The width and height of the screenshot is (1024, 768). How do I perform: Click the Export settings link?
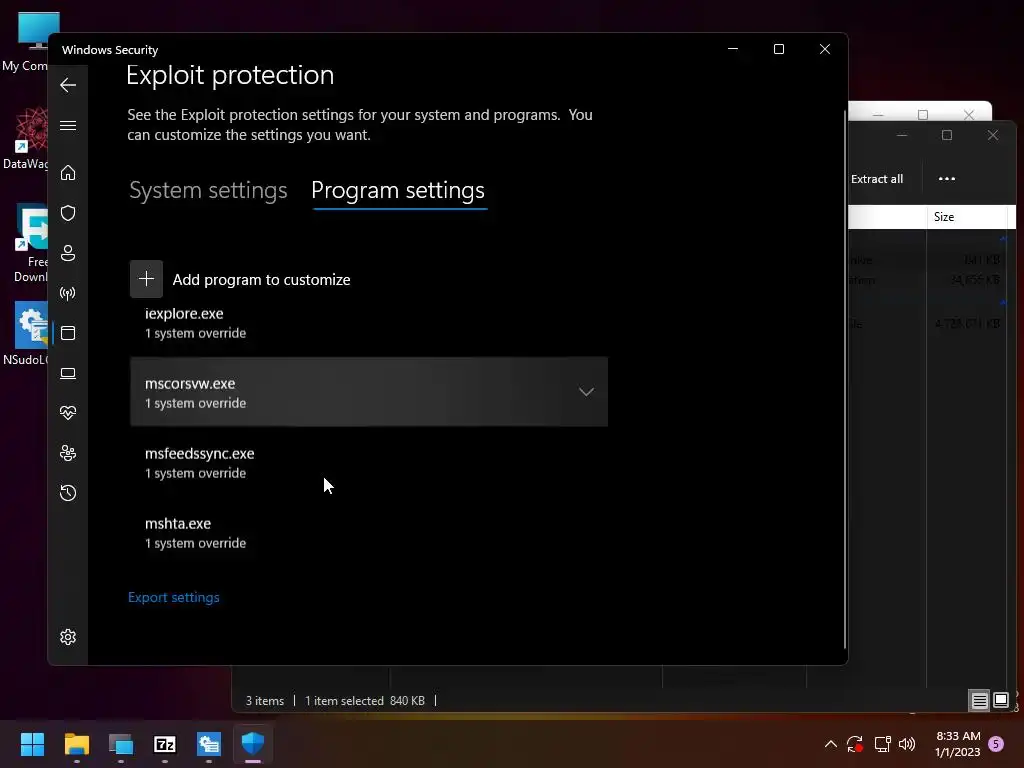[x=174, y=598]
